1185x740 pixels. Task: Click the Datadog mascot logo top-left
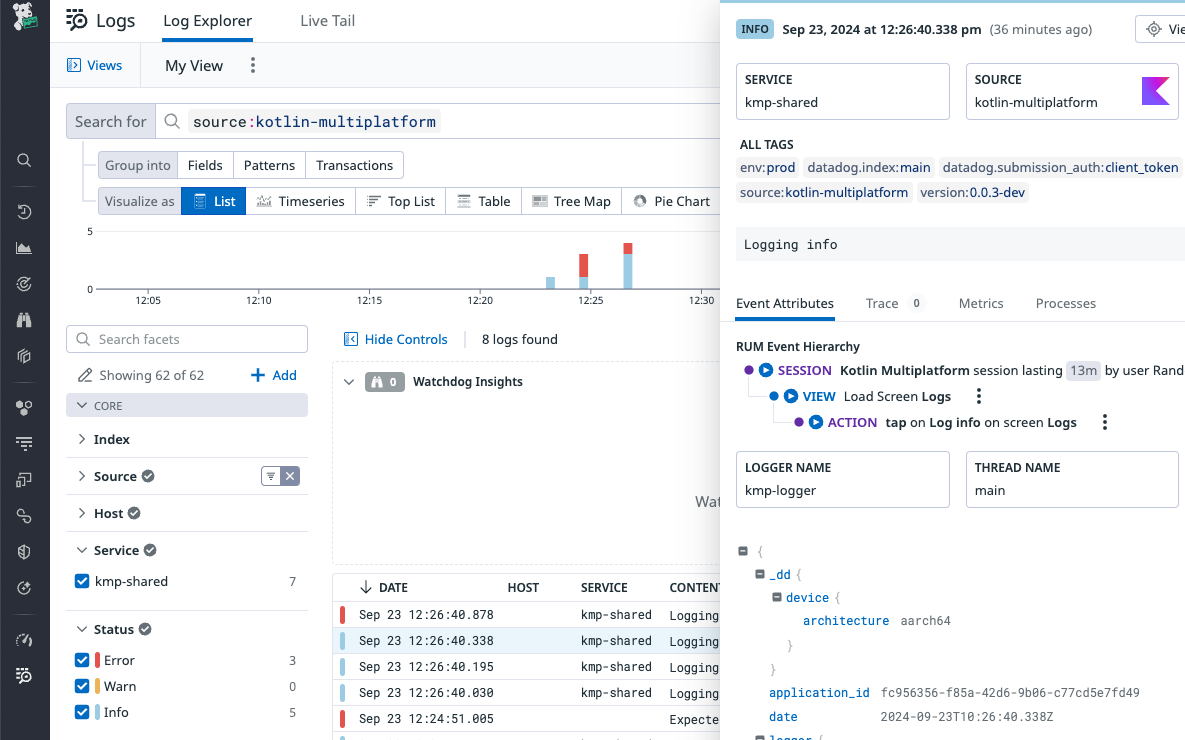click(22, 15)
